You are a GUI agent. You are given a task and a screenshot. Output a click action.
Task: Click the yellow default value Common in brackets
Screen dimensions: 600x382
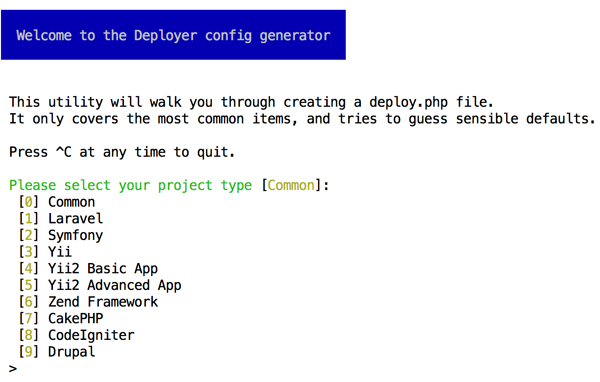[291, 186]
